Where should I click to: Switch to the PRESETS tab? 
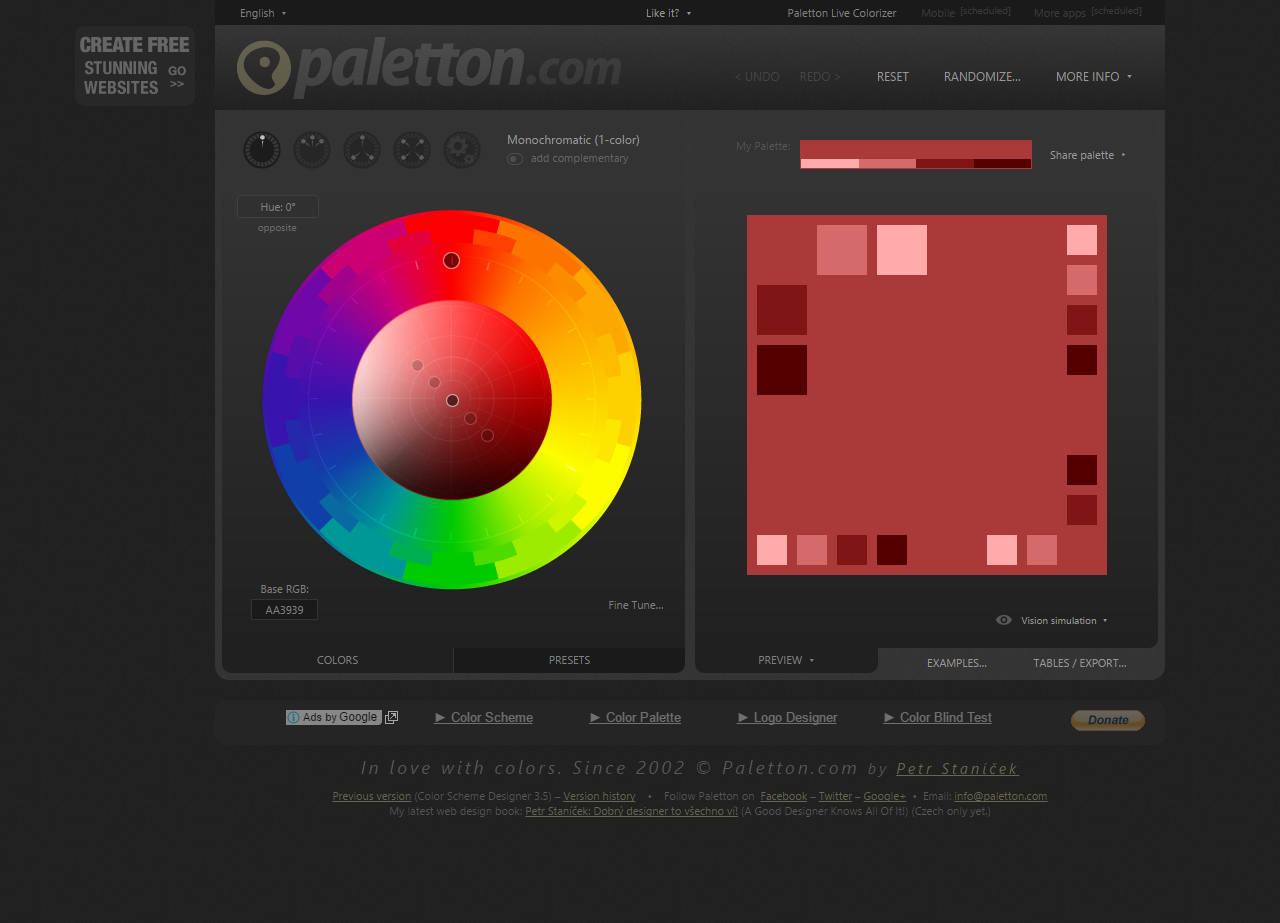pos(568,660)
